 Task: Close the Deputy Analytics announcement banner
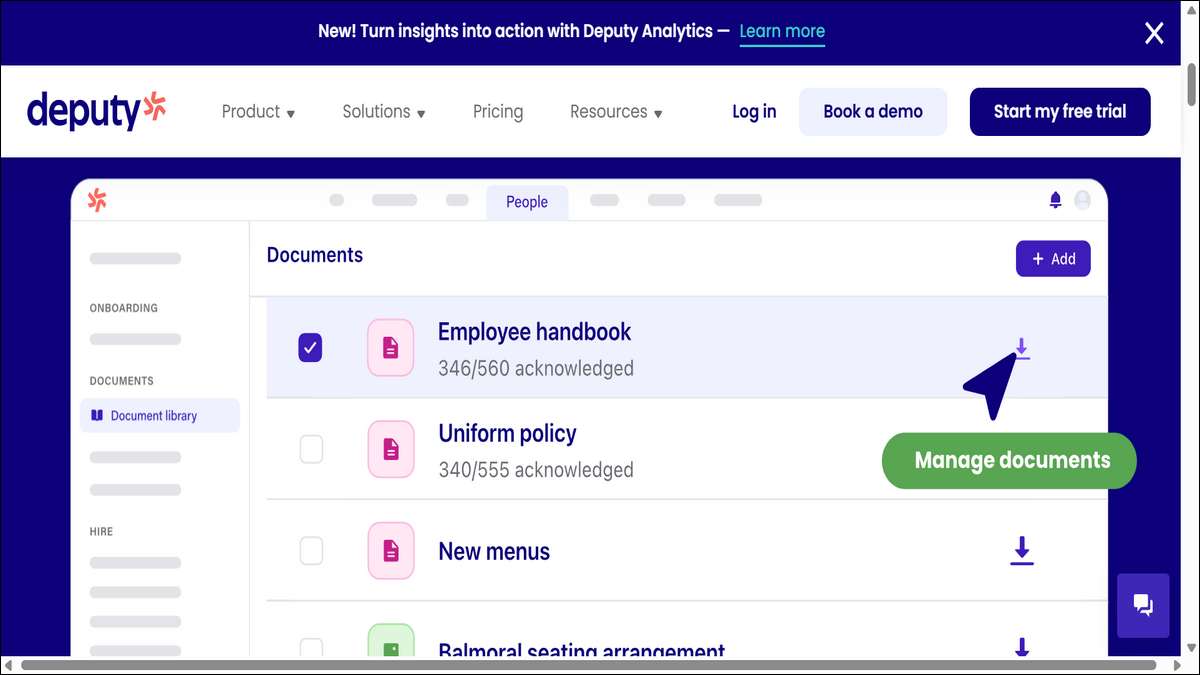click(1154, 33)
